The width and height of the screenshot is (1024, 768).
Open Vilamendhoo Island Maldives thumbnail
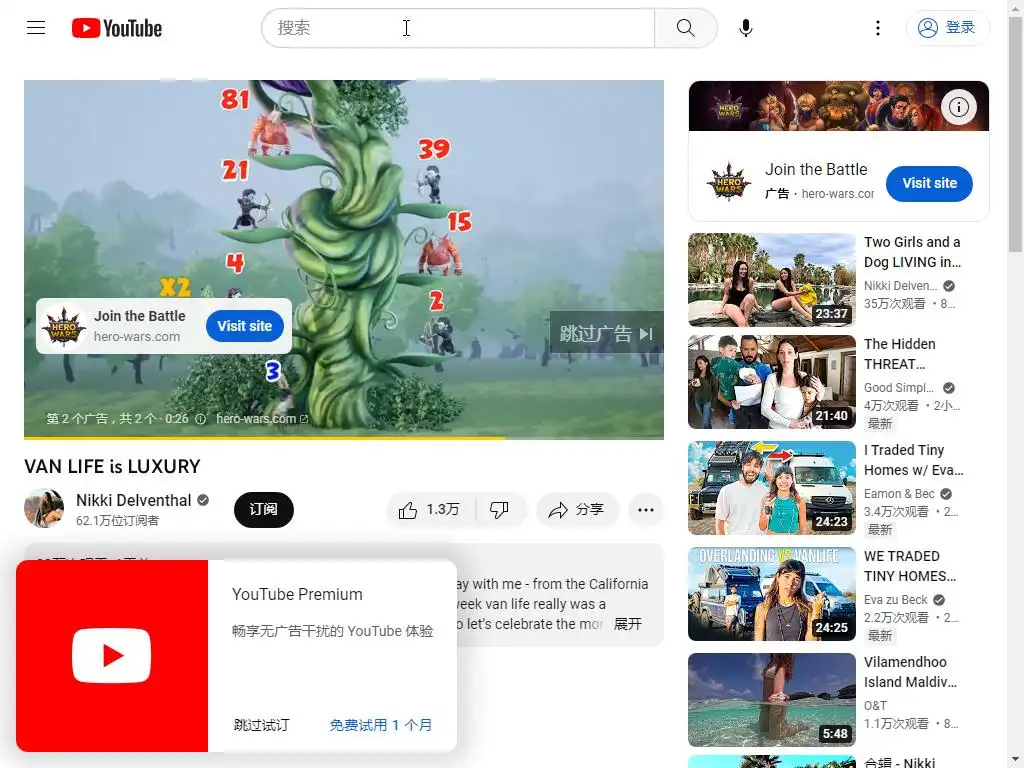pos(771,699)
